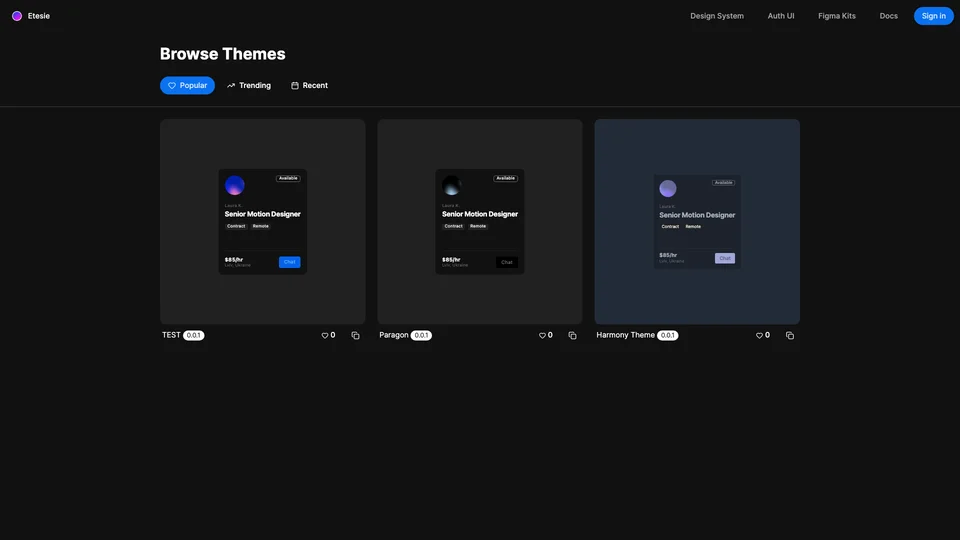Click the Browse Themes heading

pos(223,54)
